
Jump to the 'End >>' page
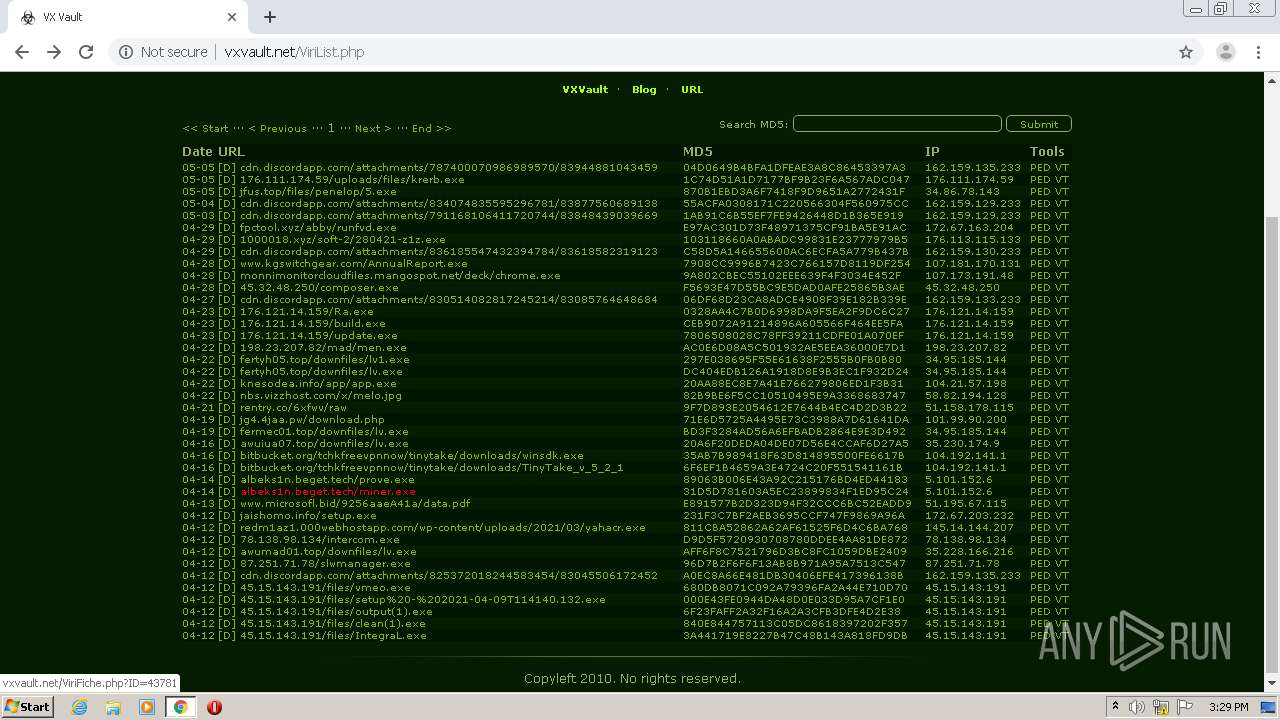(x=431, y=128)
